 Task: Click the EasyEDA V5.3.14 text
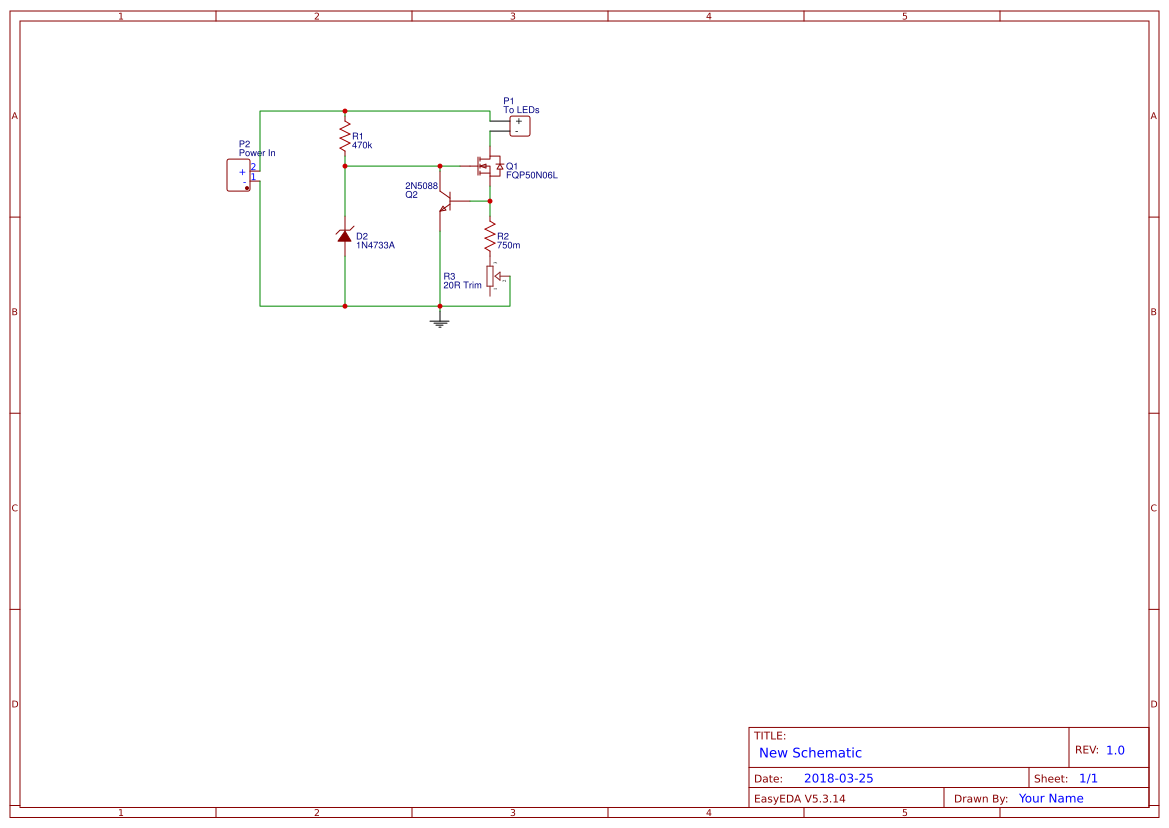800,798
